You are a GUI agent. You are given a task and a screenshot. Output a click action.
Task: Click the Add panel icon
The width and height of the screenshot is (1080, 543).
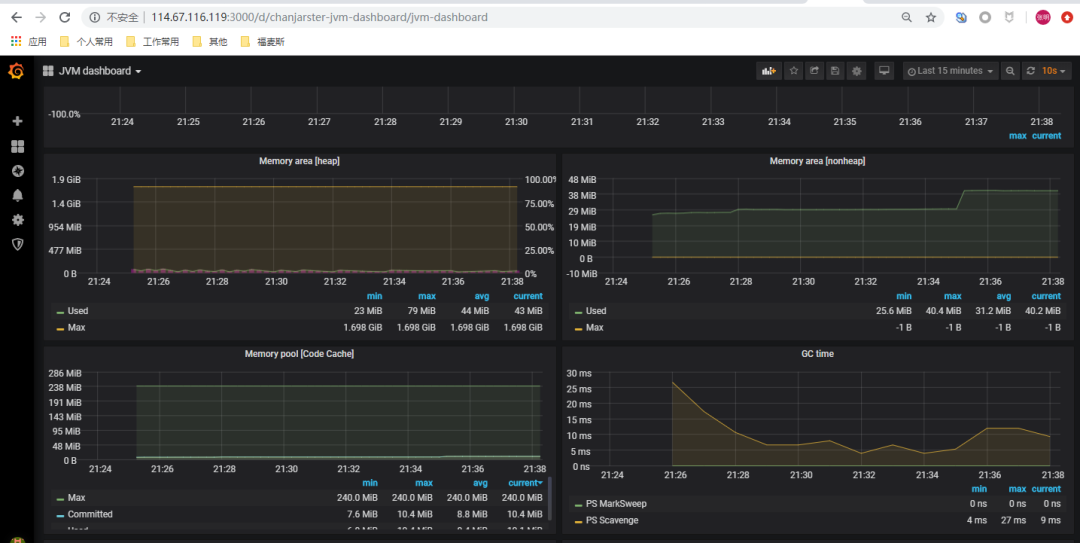pyautogui.click(x=768, y=71)
